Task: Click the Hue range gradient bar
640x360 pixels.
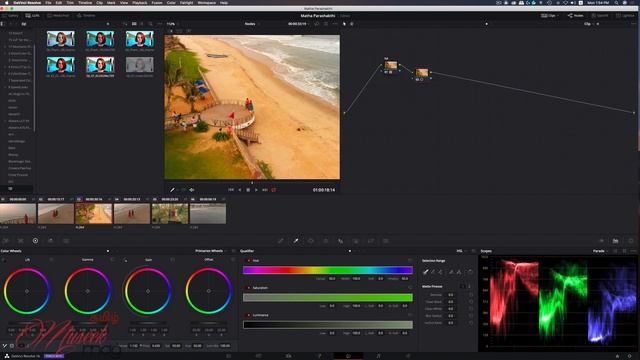Action: coord(328,270)
